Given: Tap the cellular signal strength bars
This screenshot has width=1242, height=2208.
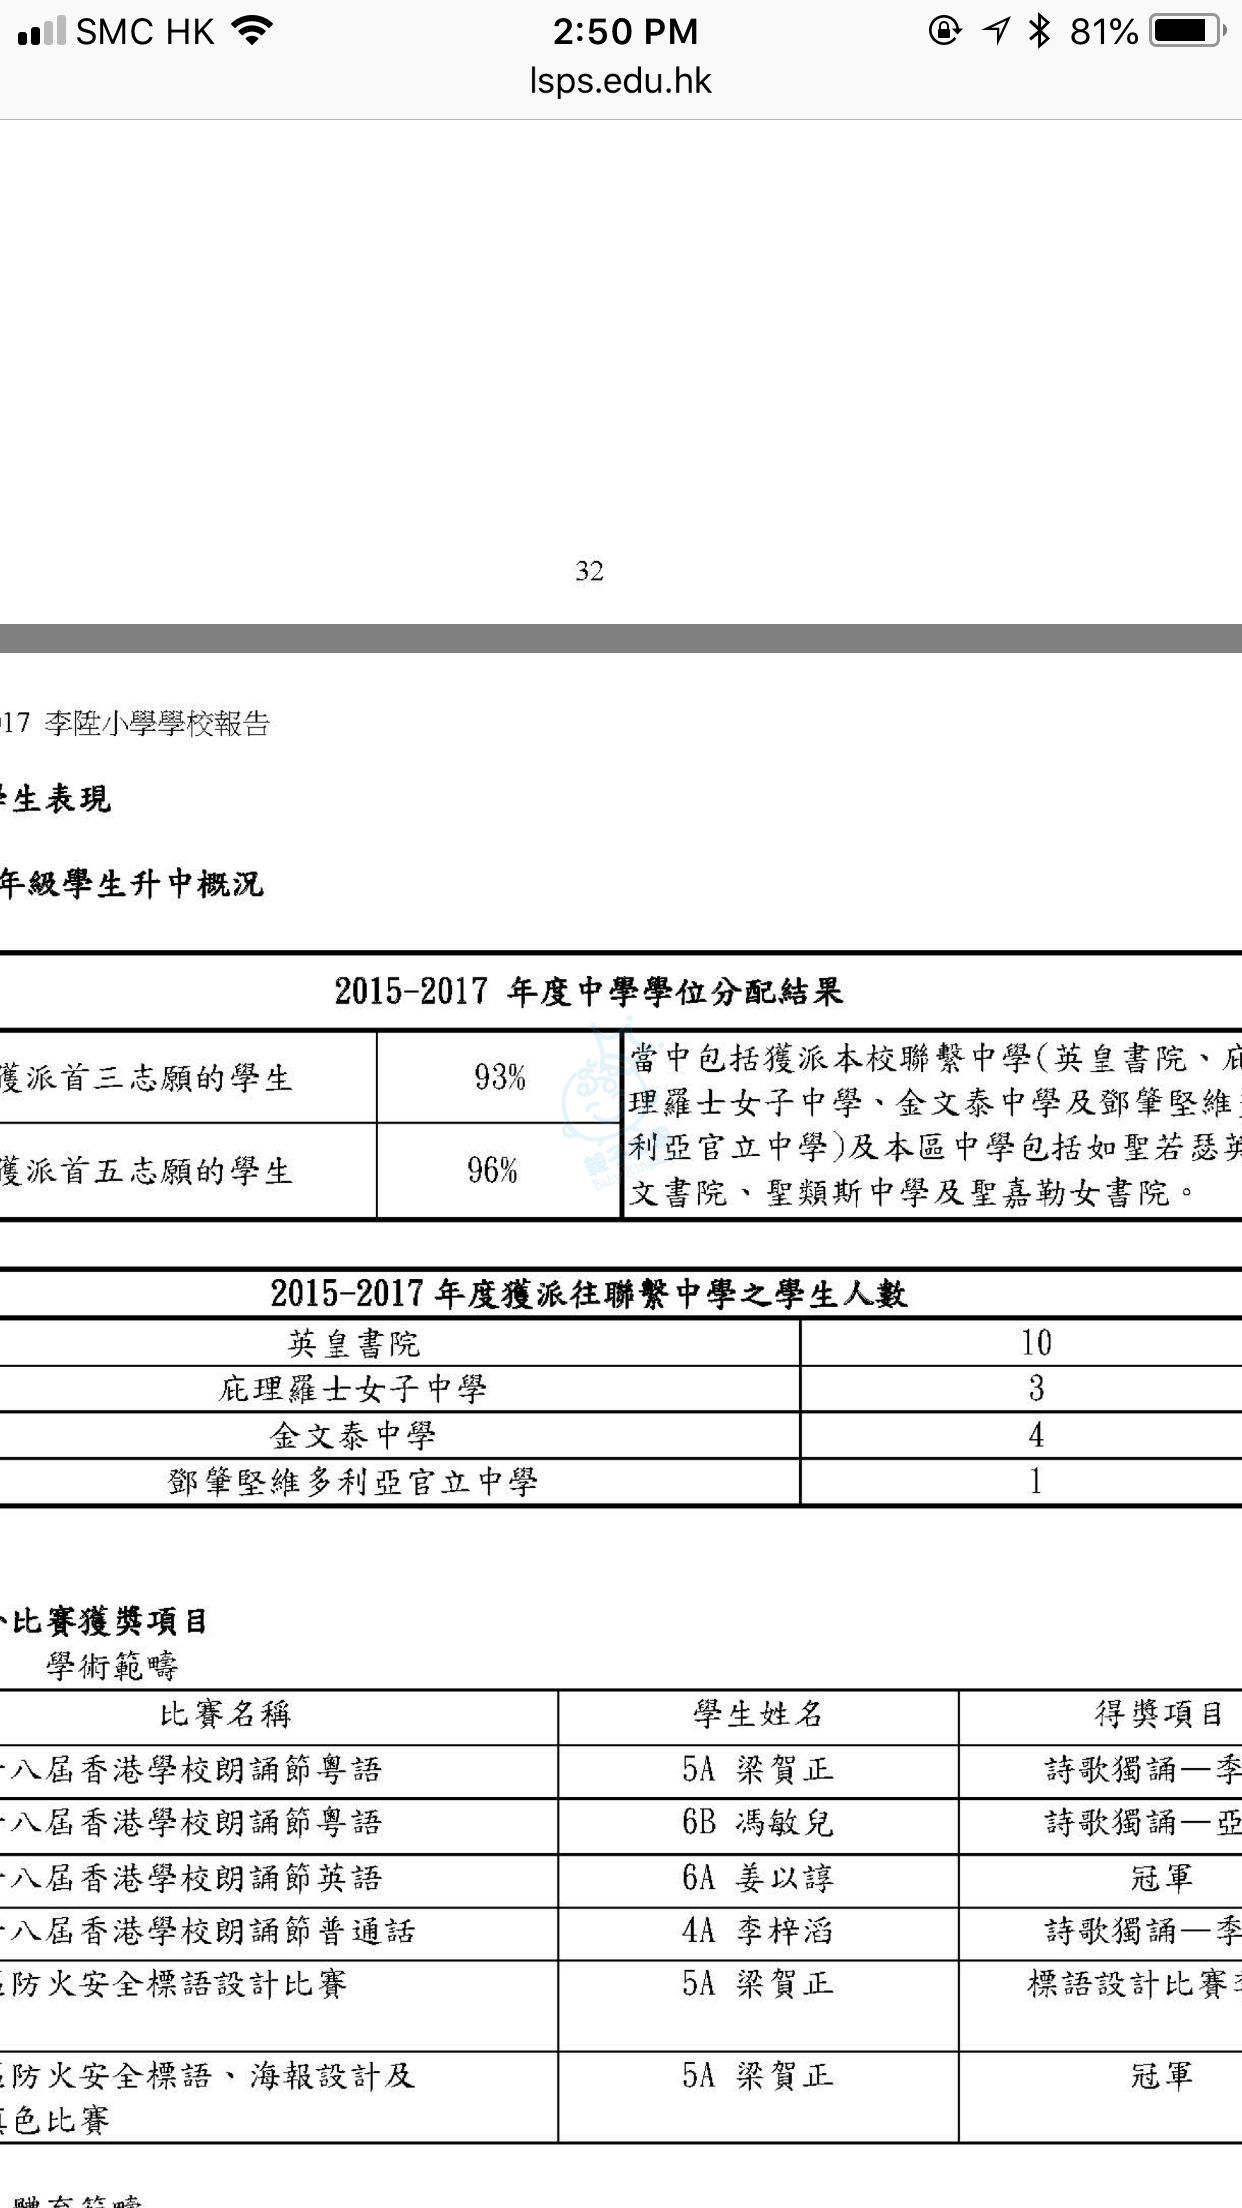Looking at the screenshot, I should (41, 32).
